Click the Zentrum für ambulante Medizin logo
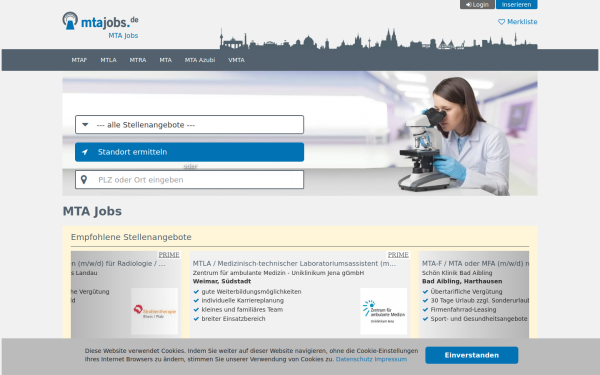Image resolution: width=600 pixels, height=375 pixels. click(x=383, y=311)
